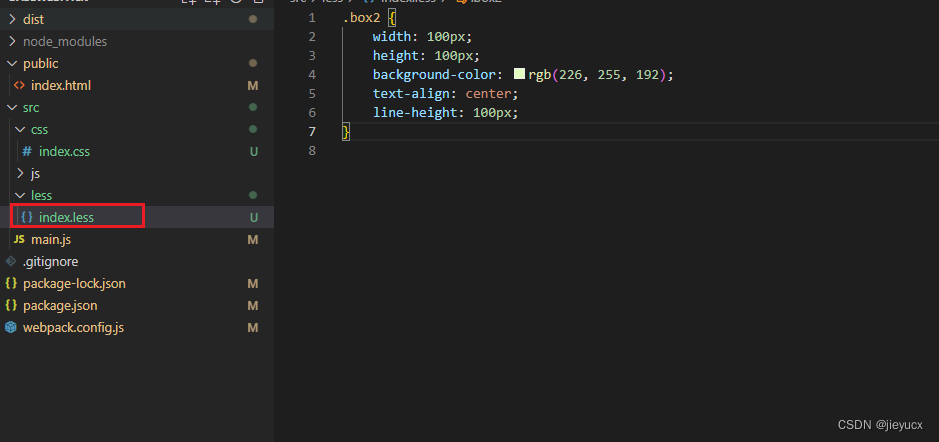
Task: Open package.json file name
Action: (x=60, y=305)
